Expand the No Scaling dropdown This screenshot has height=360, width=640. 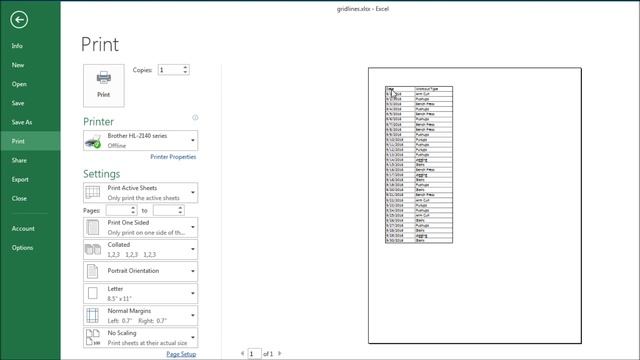(x=193, y=338)
